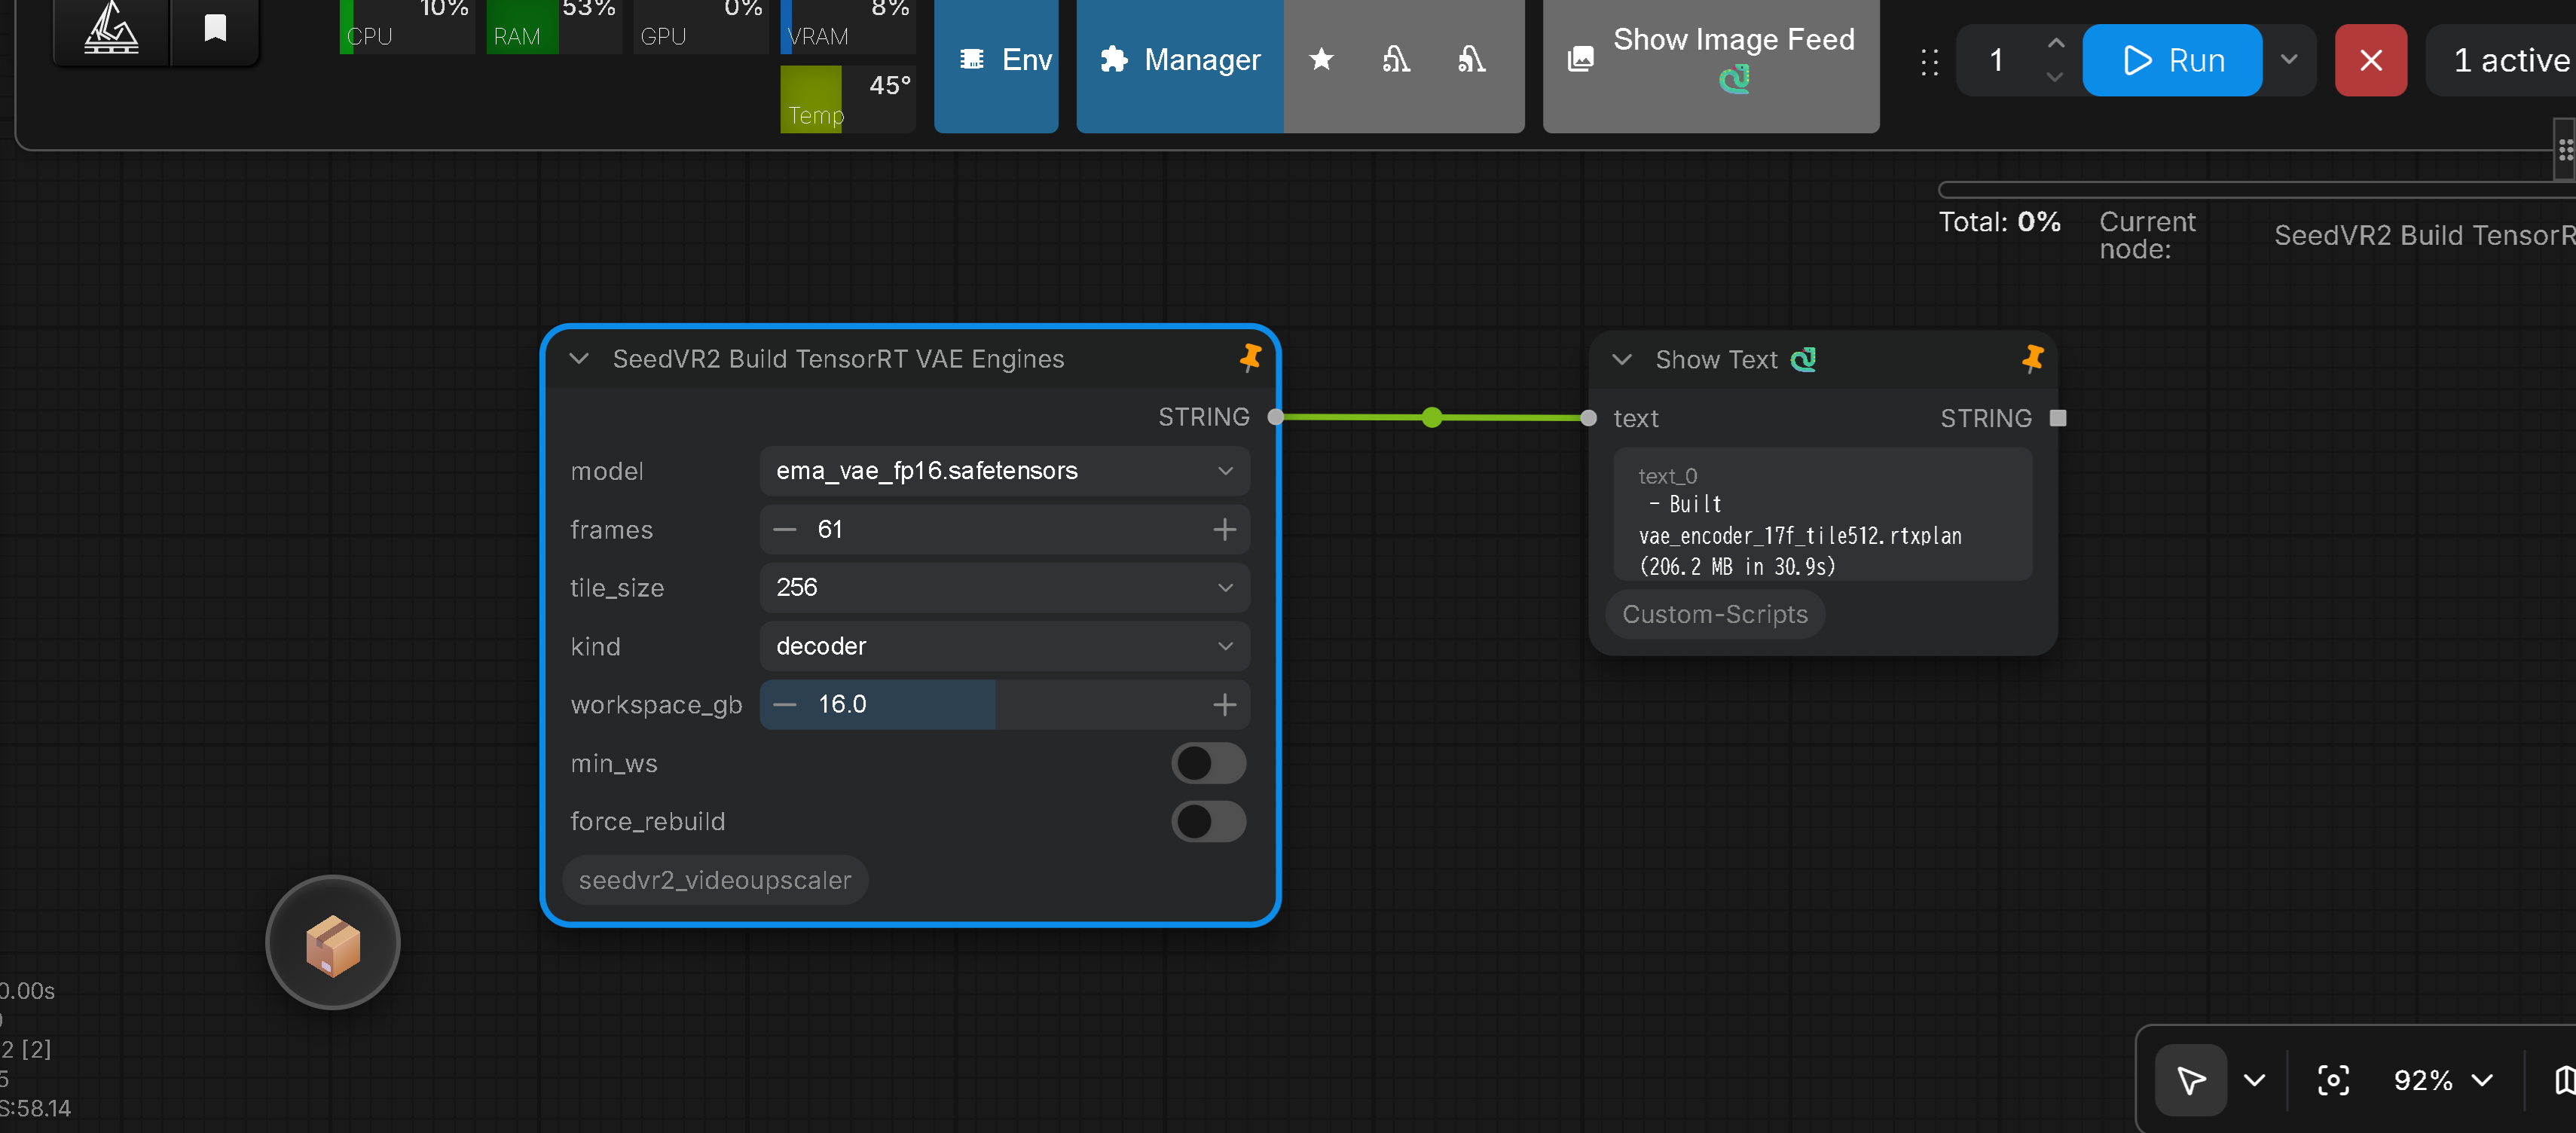Open Run options dropdown arrow
Screen dimensions: 2576x1133
2289,60
